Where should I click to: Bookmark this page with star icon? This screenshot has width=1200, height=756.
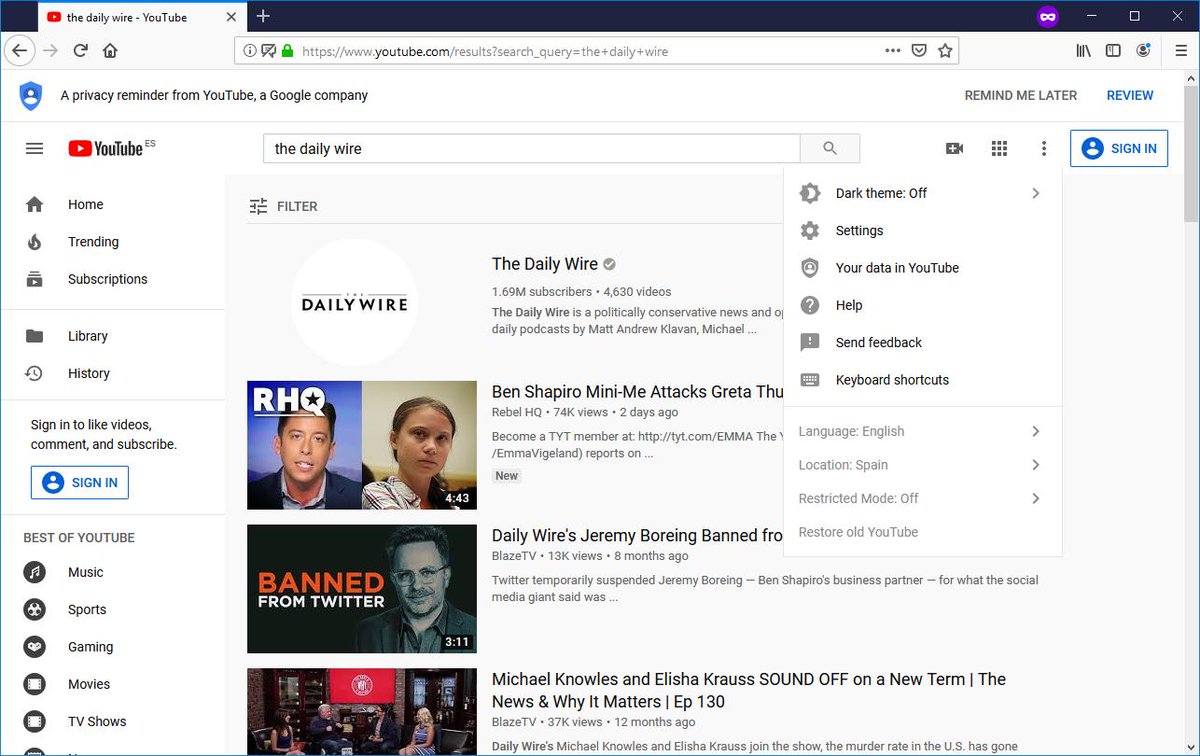click(x=944, y=51)
